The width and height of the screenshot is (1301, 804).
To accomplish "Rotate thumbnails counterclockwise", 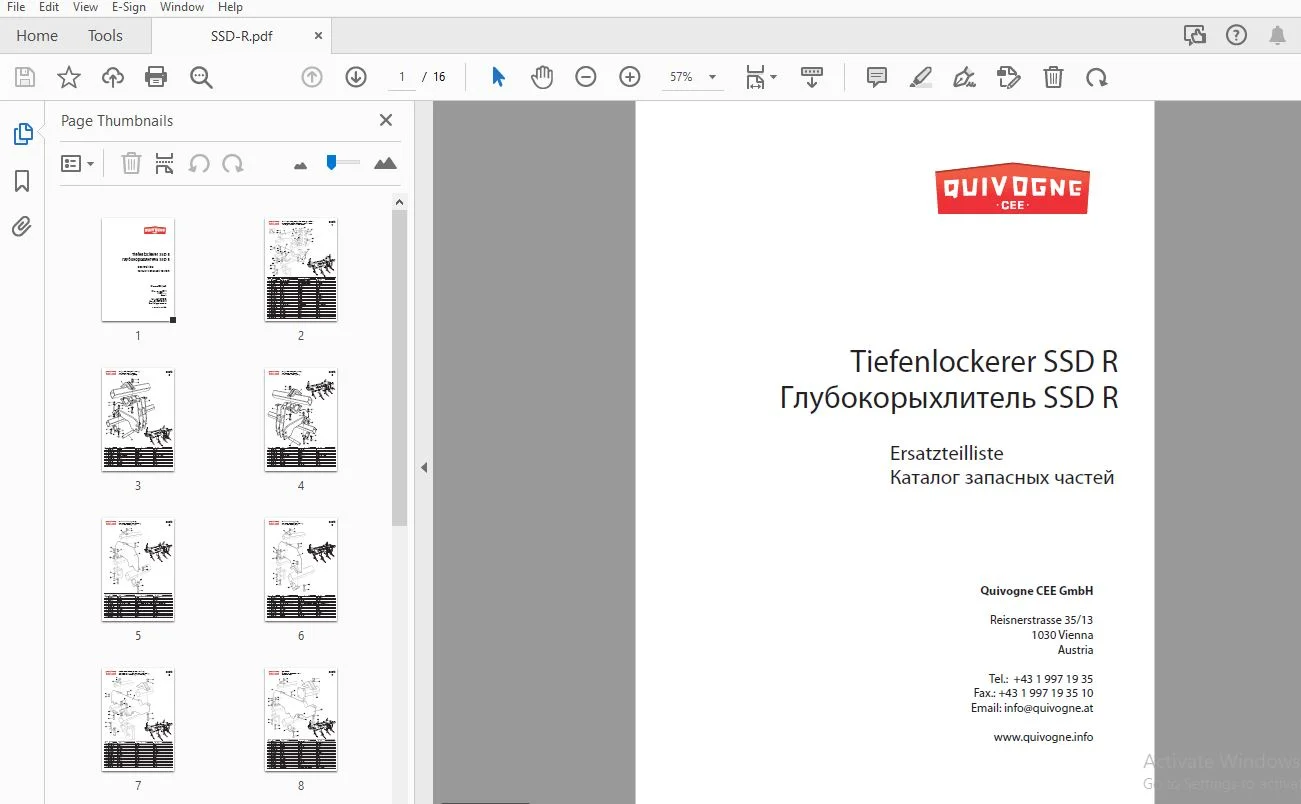I will 199,163.
